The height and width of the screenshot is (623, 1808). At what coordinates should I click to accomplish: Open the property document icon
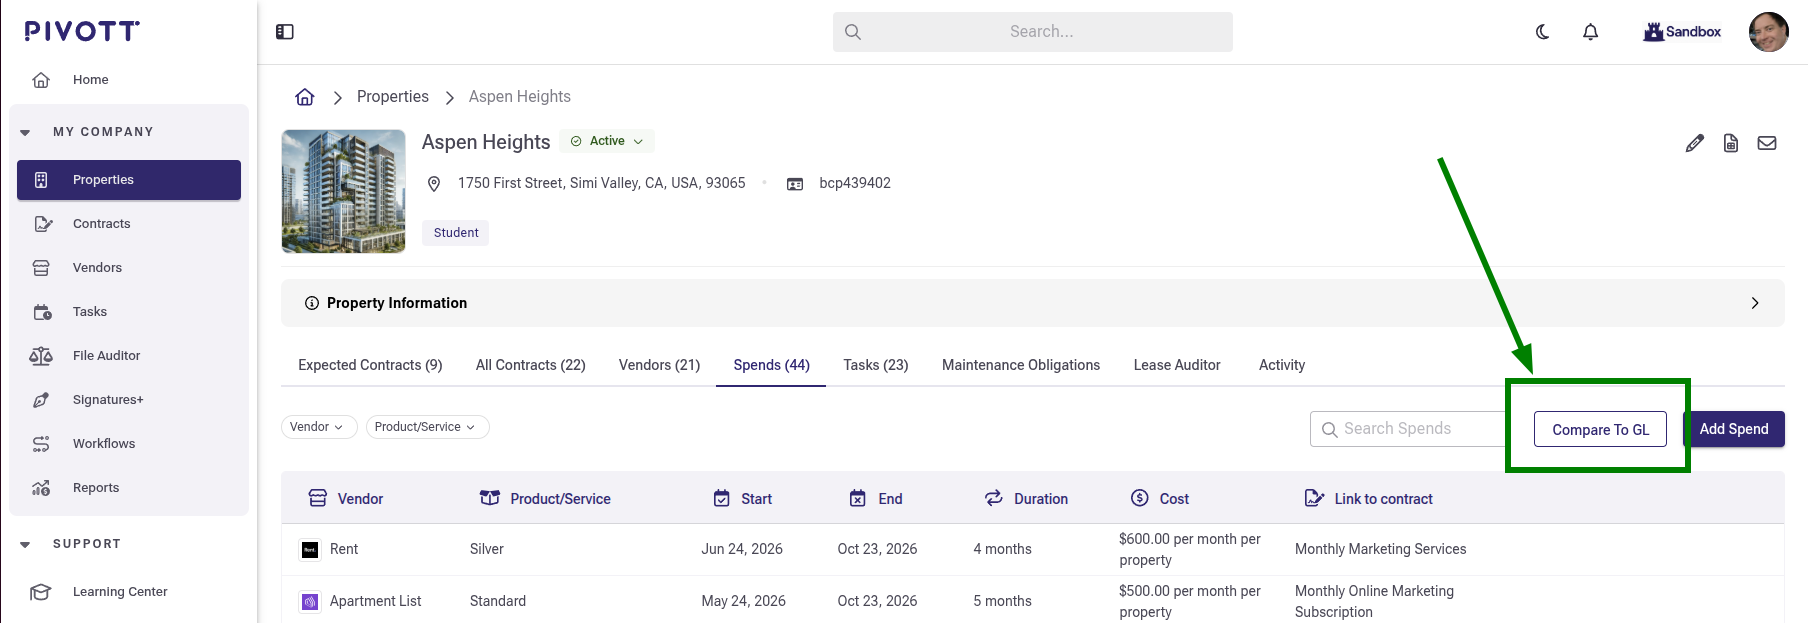[1731, 143]
